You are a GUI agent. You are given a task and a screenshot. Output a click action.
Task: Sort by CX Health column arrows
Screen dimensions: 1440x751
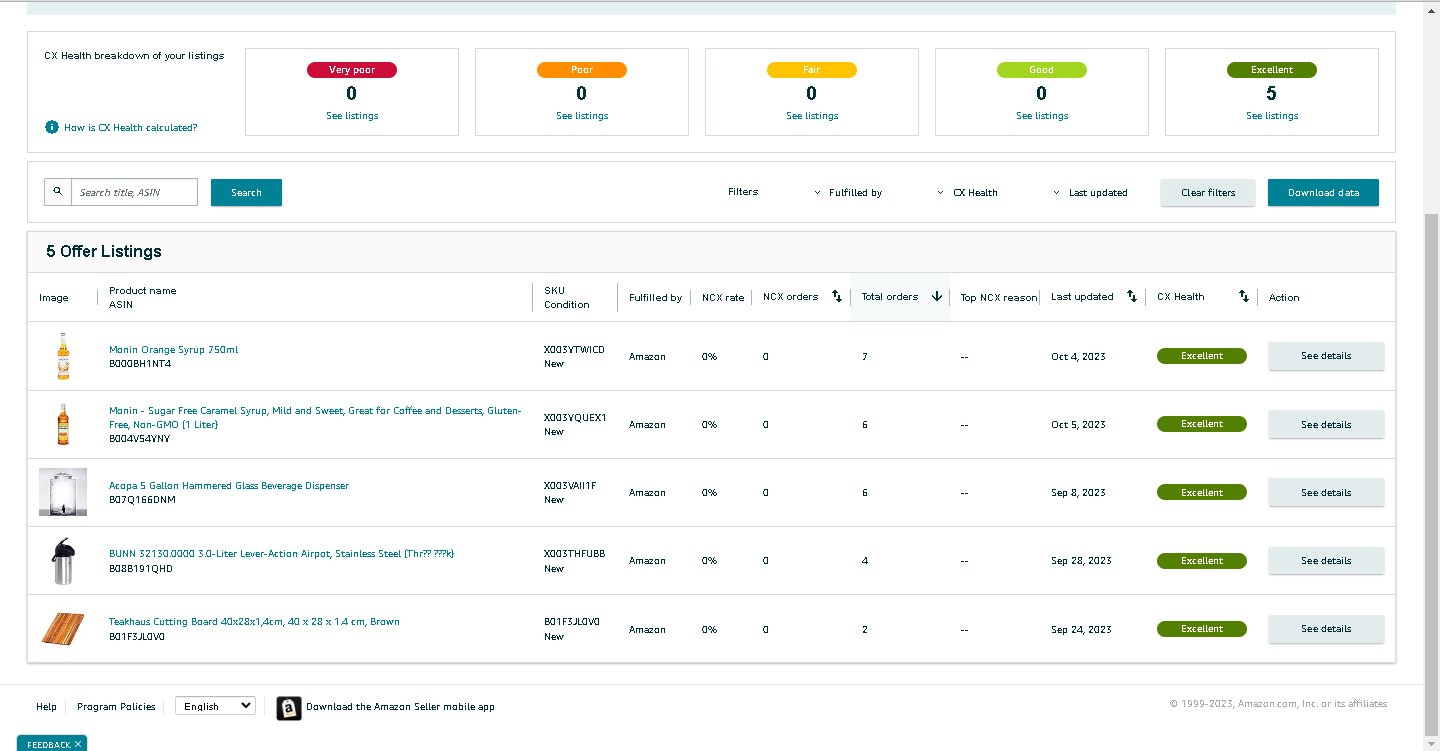coord(1244,297)
